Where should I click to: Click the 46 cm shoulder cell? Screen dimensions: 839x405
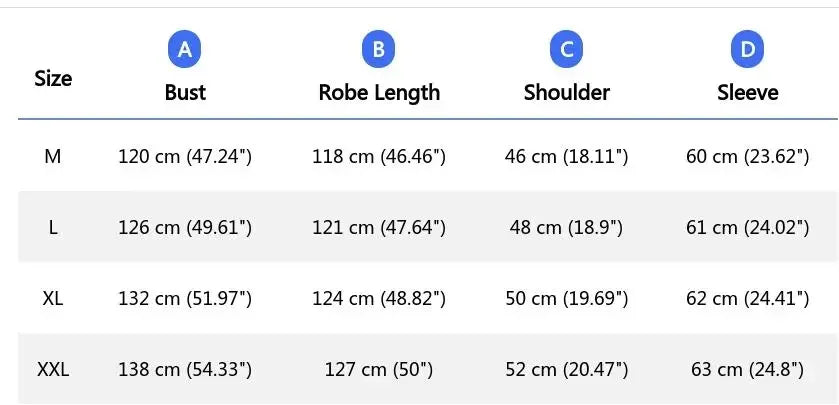pyautogui.click(x=566, y=156)
